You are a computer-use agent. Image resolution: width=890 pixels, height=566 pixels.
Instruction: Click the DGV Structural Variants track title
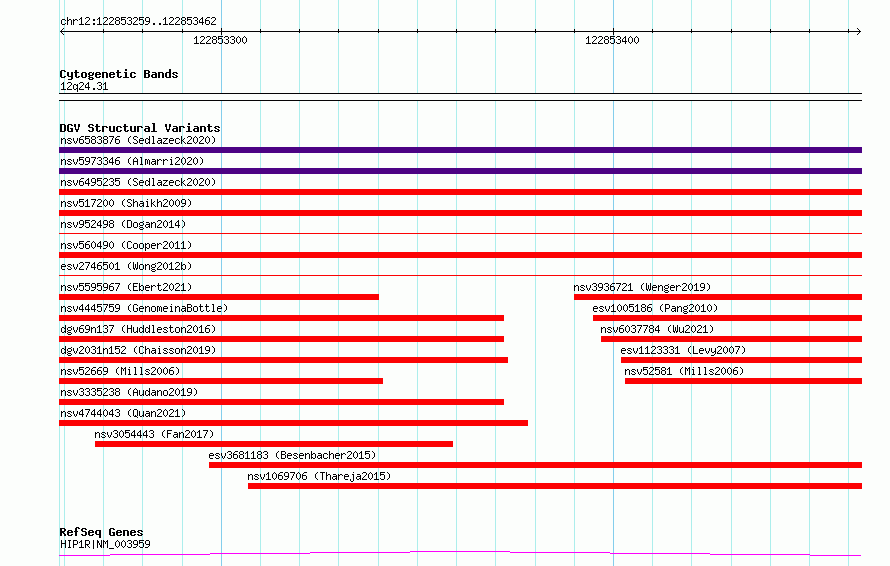pyautogui.click(x=140, y=128)
